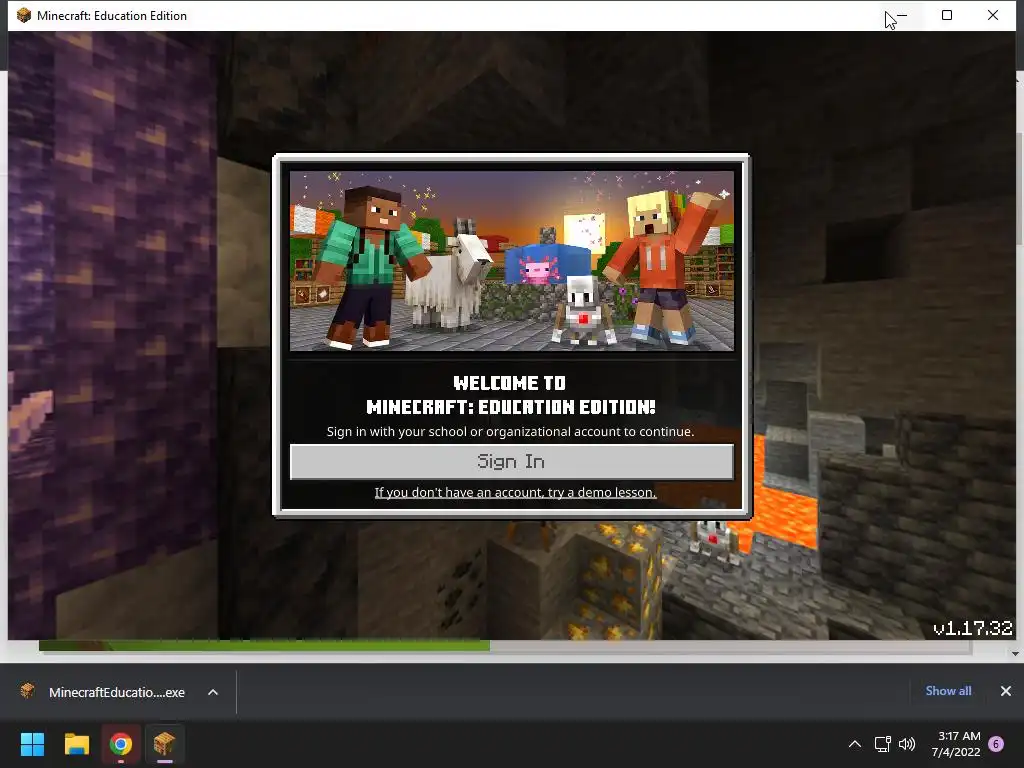Show hidden system tray icons
This screenshot has width=1024, height=768.
(854, 744)
